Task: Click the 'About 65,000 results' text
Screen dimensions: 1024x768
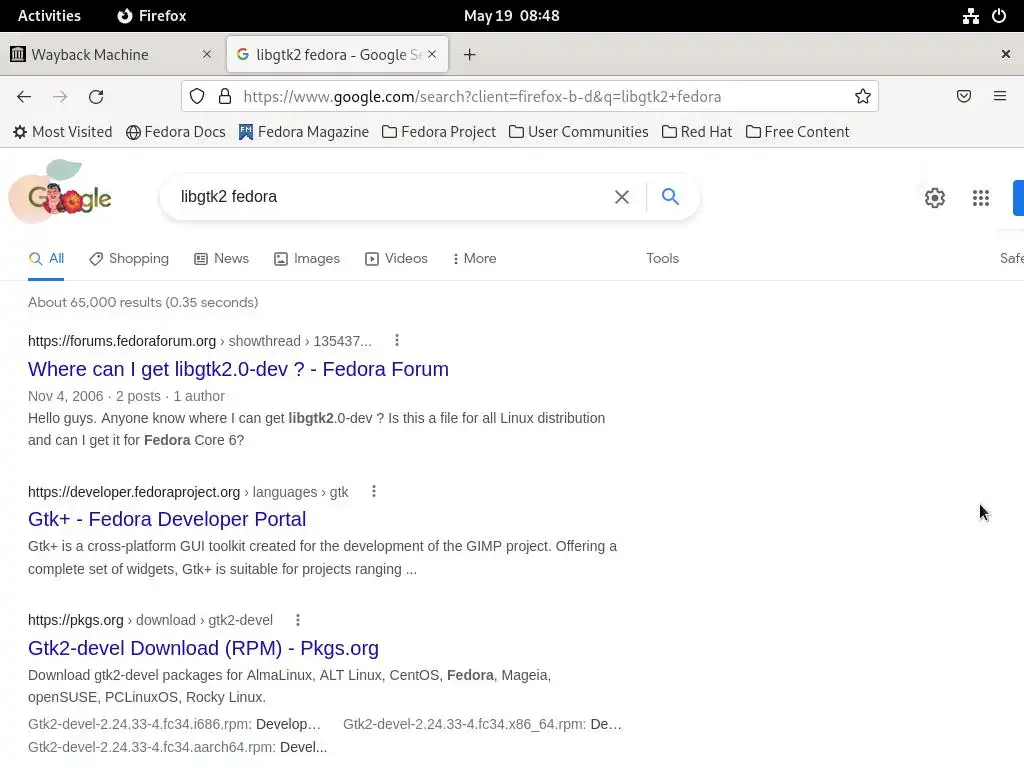Action: tap(143, 302)
